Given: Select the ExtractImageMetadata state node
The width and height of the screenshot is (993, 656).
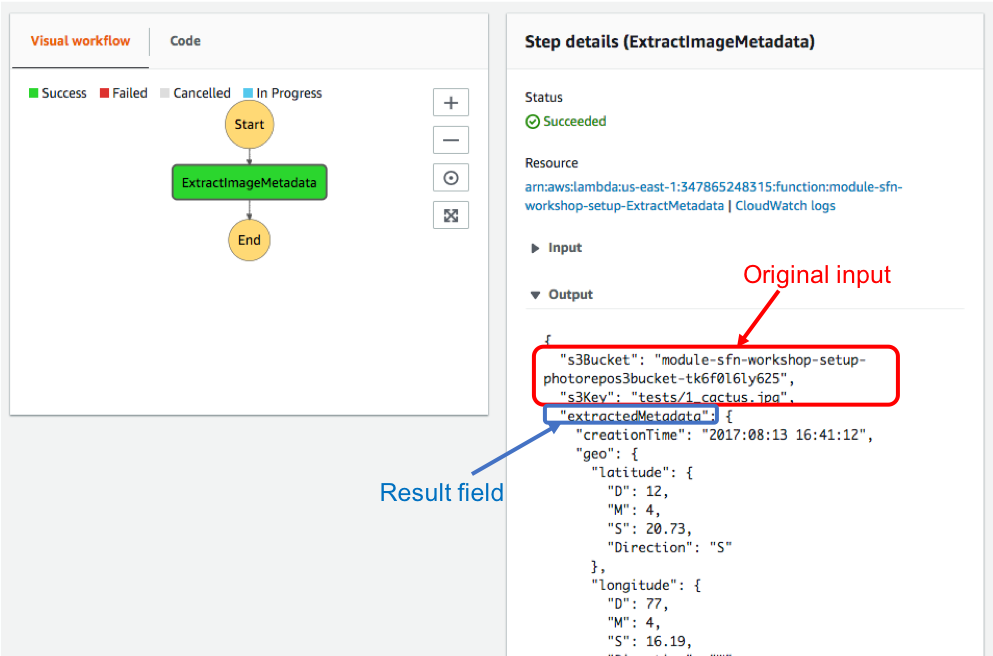Looking at the screenshot, I should pyautogui.click(x=250, y=182).
